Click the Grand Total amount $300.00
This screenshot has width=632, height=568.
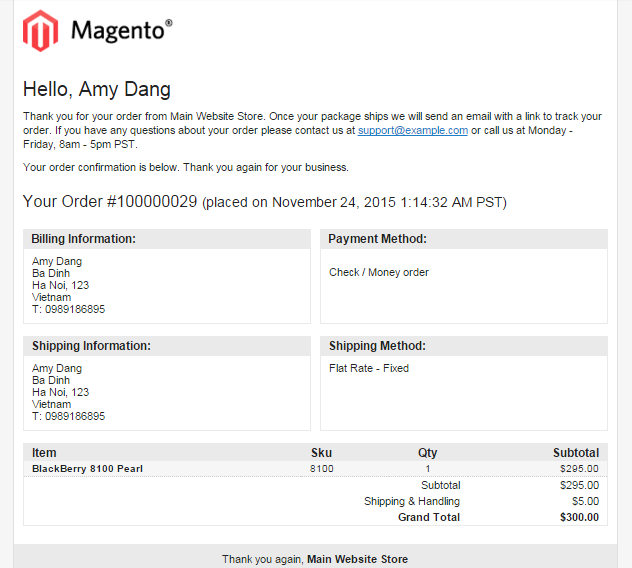pos(579,517)
